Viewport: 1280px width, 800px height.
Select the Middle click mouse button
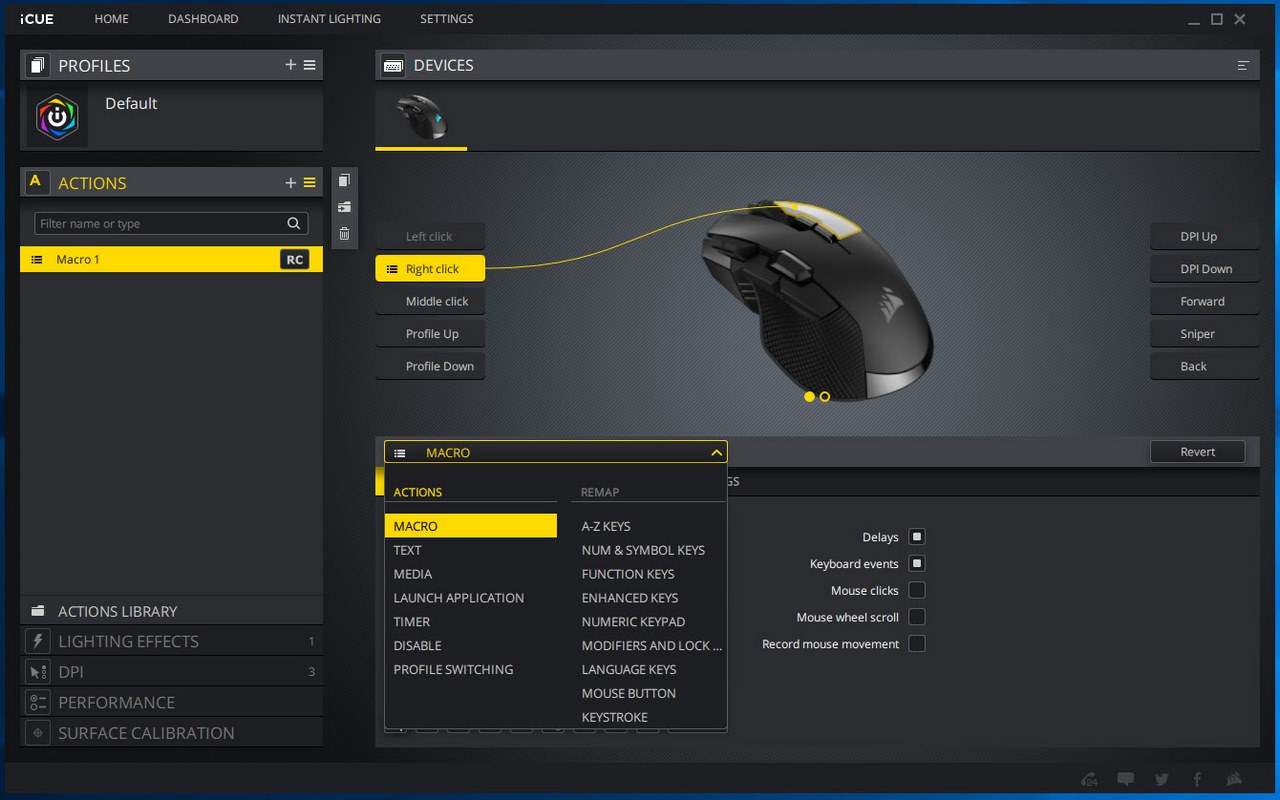click(x=430, y=301)
